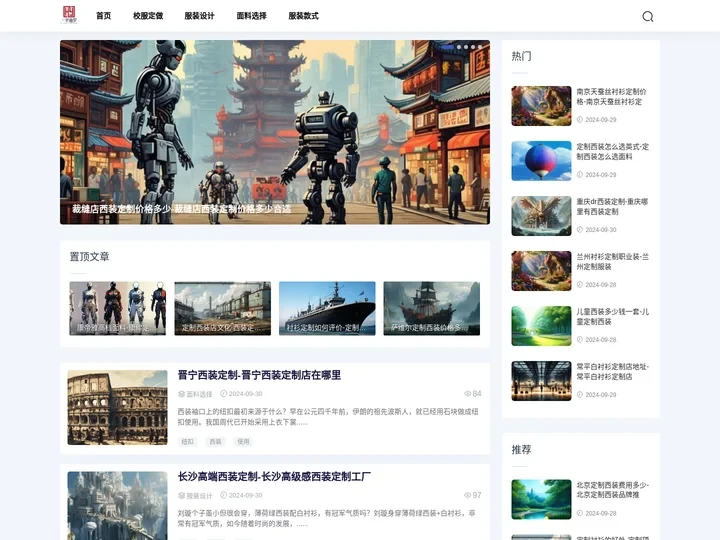The image size is (720, 540).
Task: Open recommended article 北京定制西装费用多少
Action: [x=613, y=490]
